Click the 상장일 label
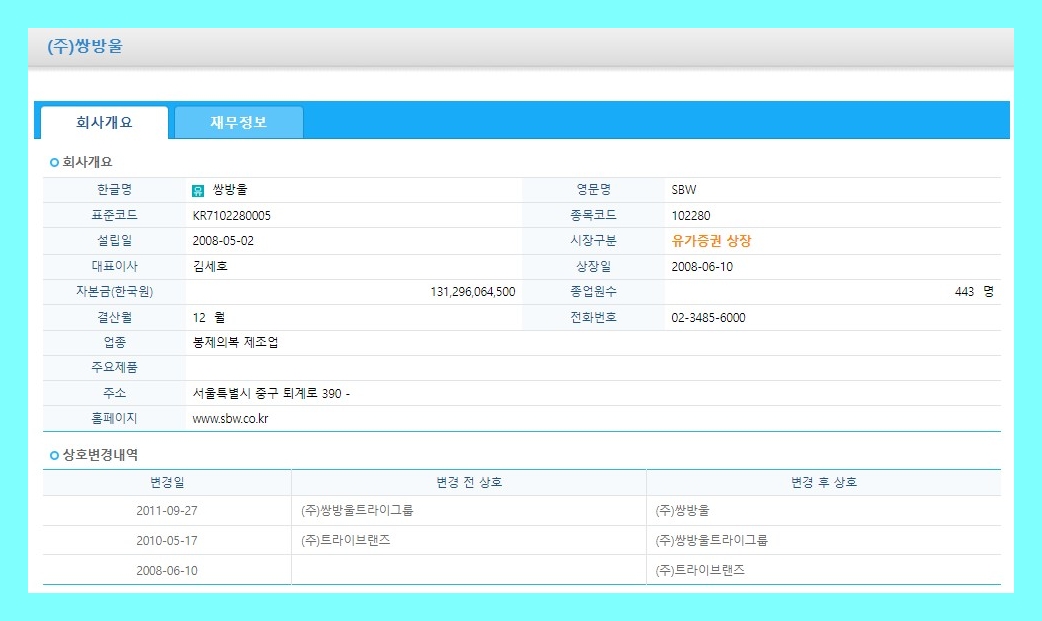Screen dimensions: 1042x621 click(593, 266)
